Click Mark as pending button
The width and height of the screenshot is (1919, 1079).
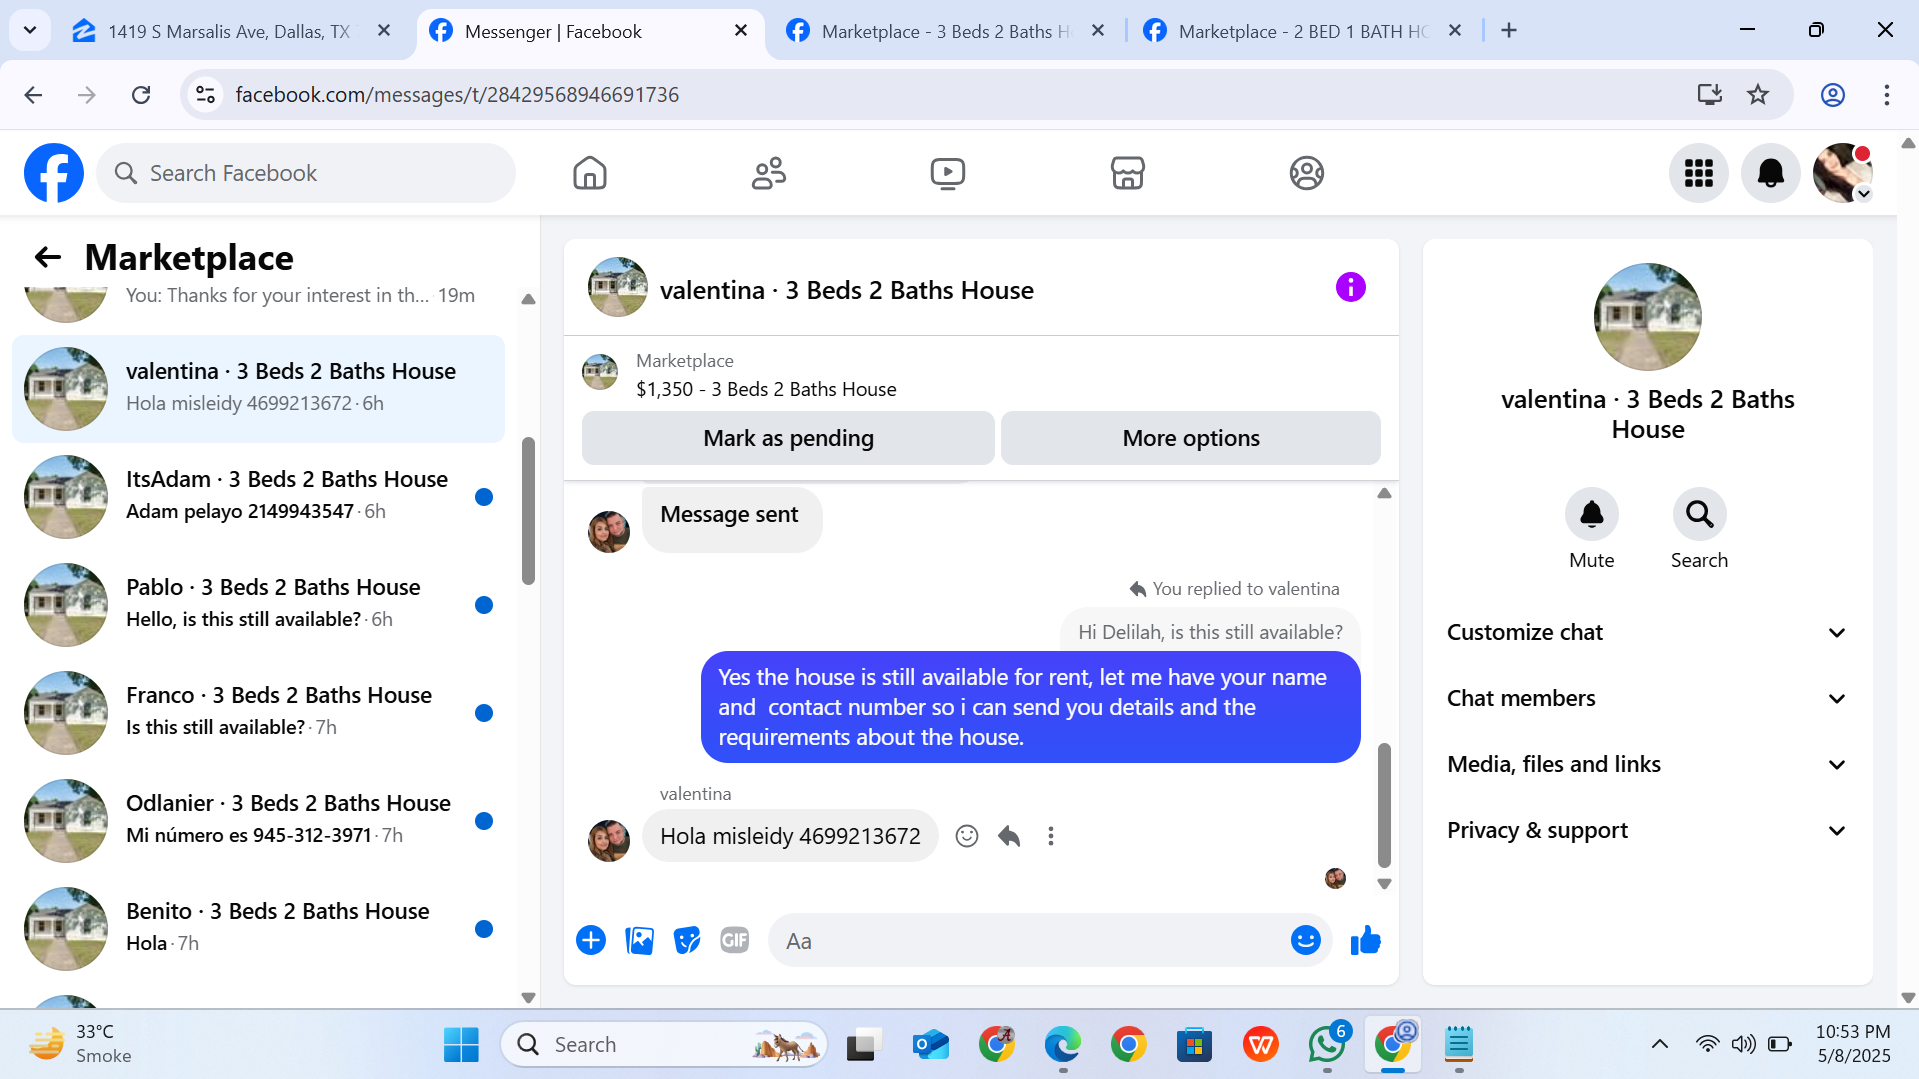[788, 438]
